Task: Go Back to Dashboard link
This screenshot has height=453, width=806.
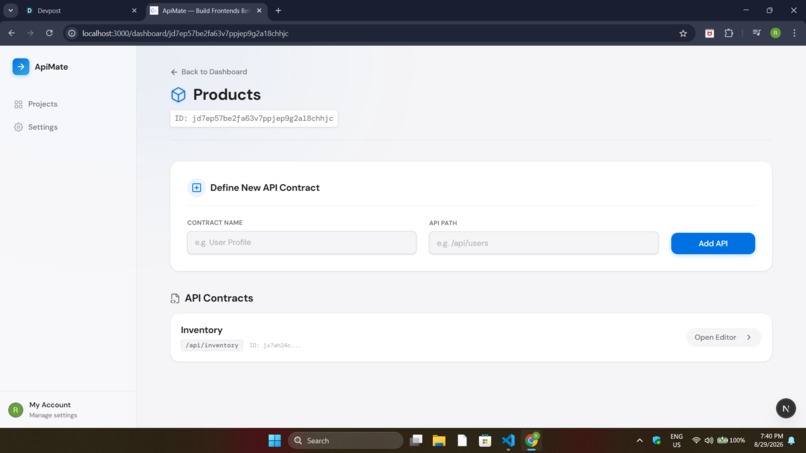Action: (x=209, y=72)
